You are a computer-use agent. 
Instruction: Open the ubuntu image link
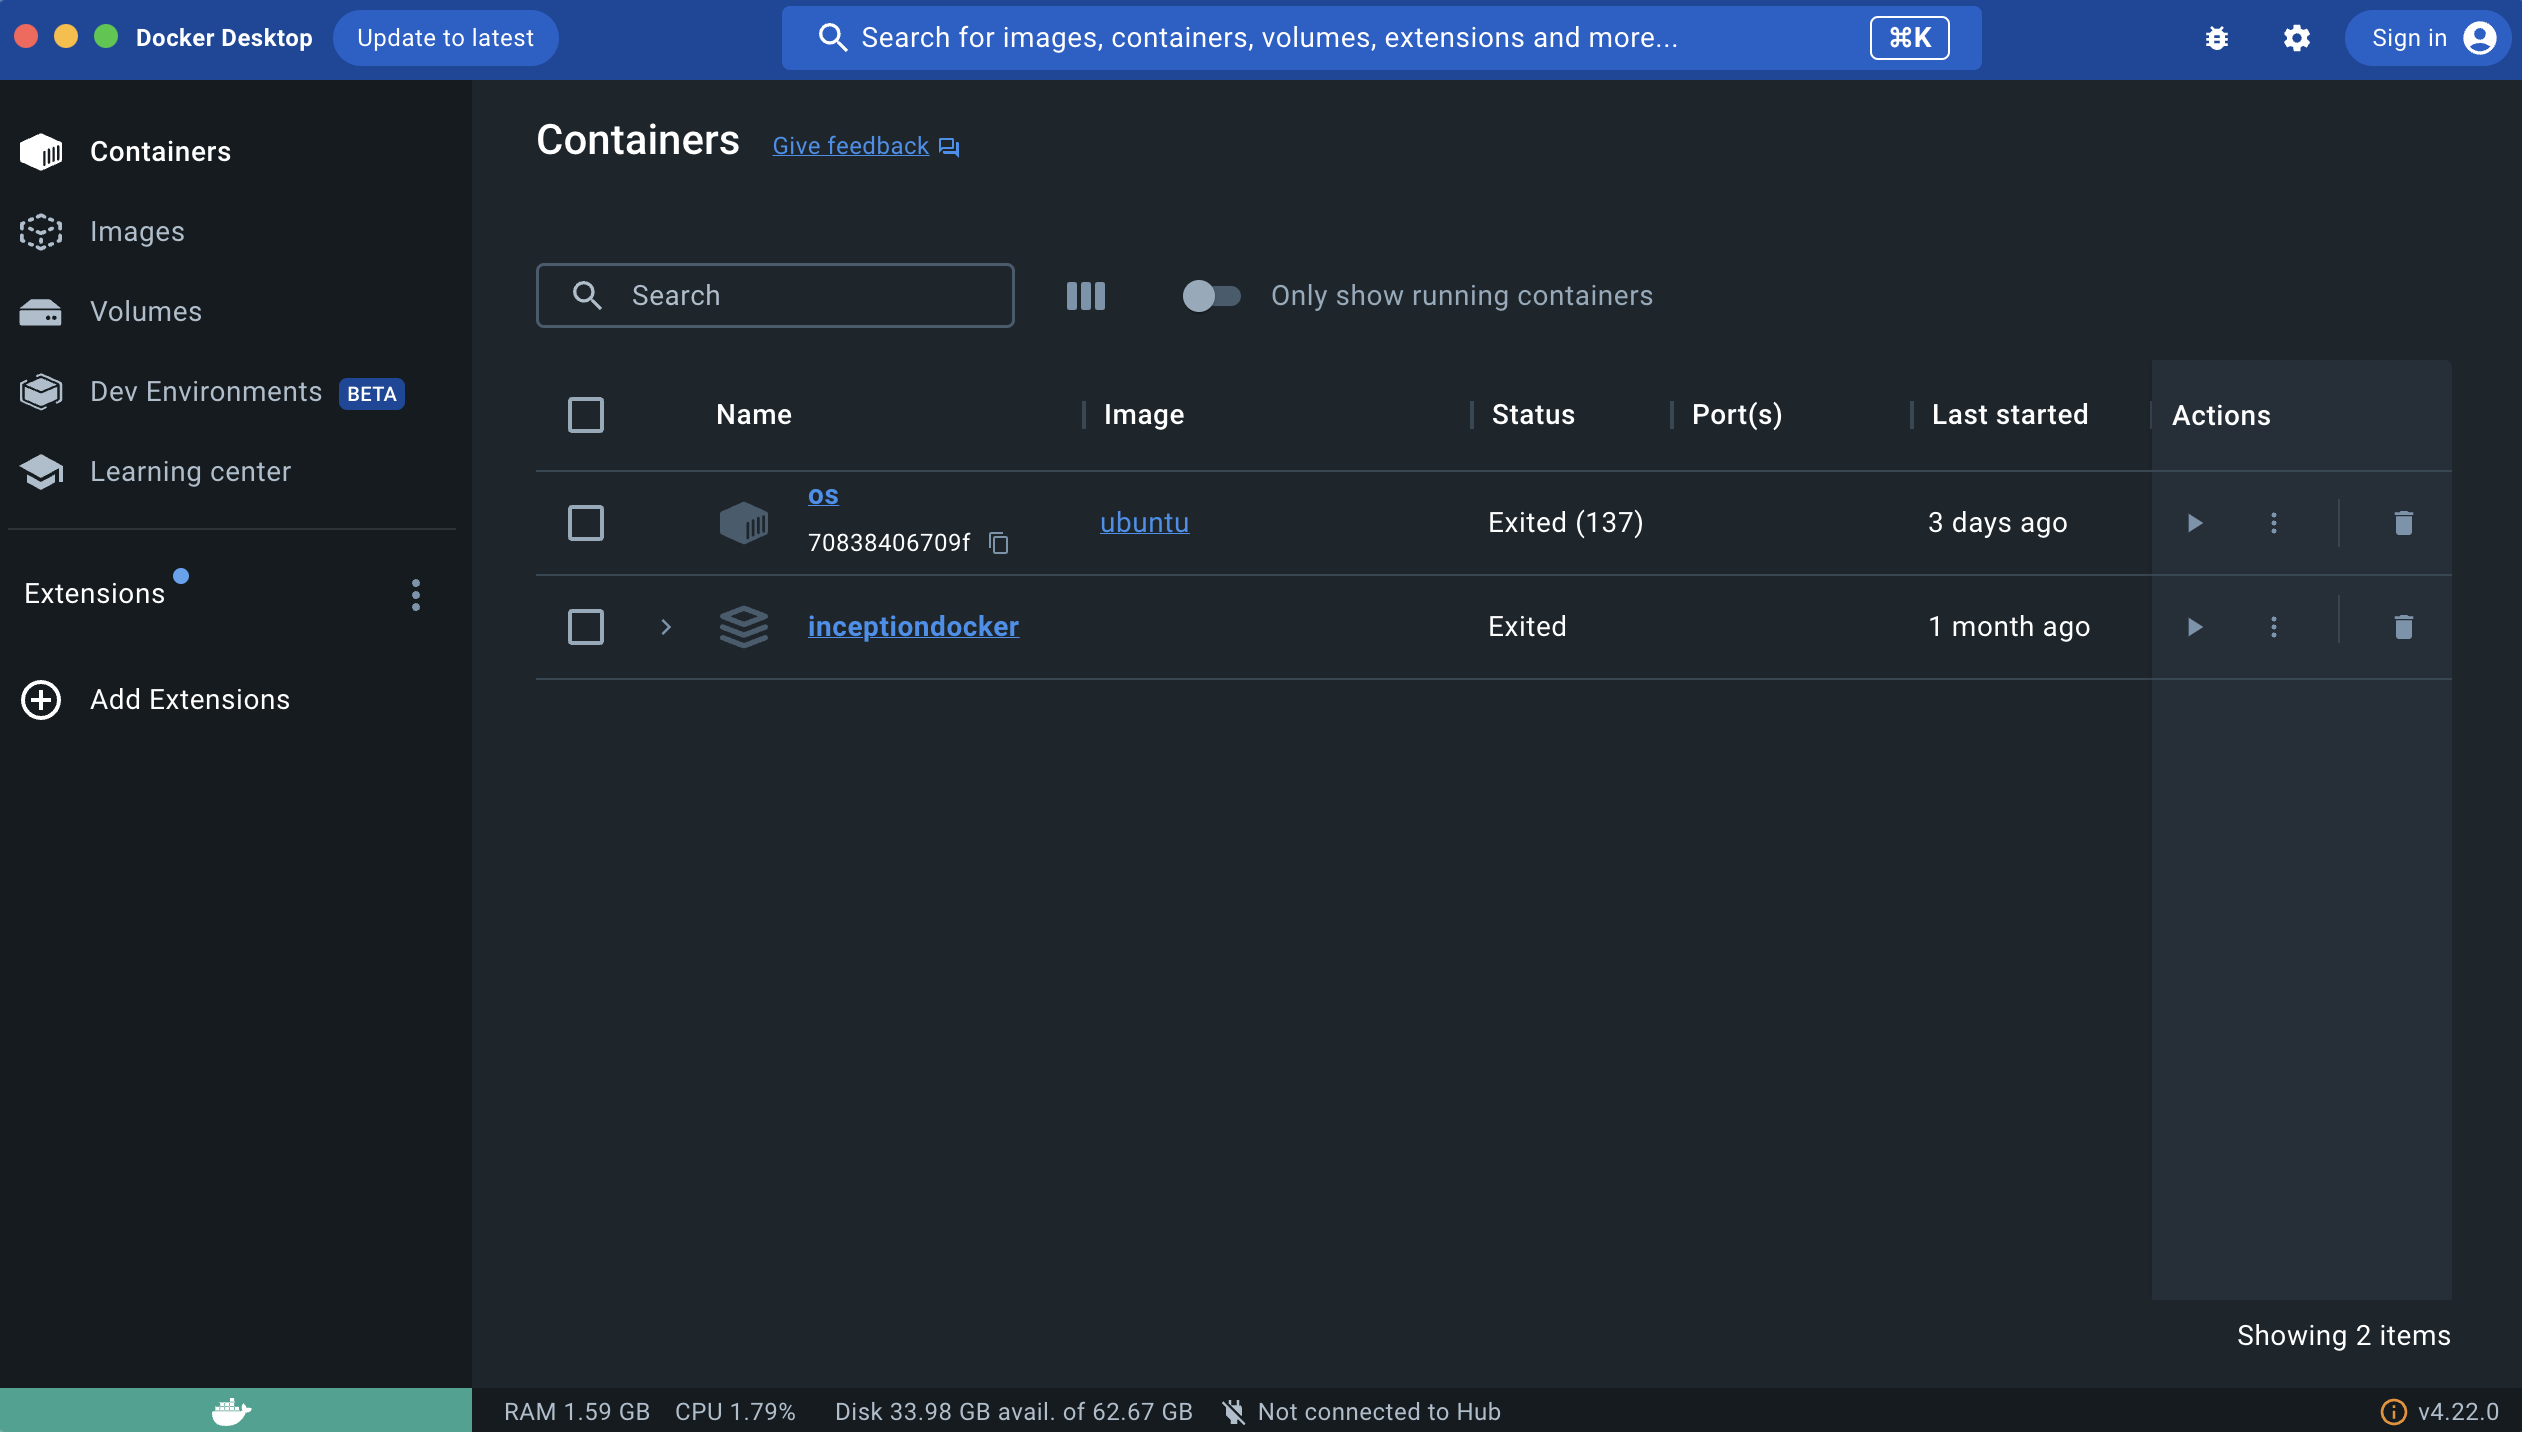coord(1144,522)
